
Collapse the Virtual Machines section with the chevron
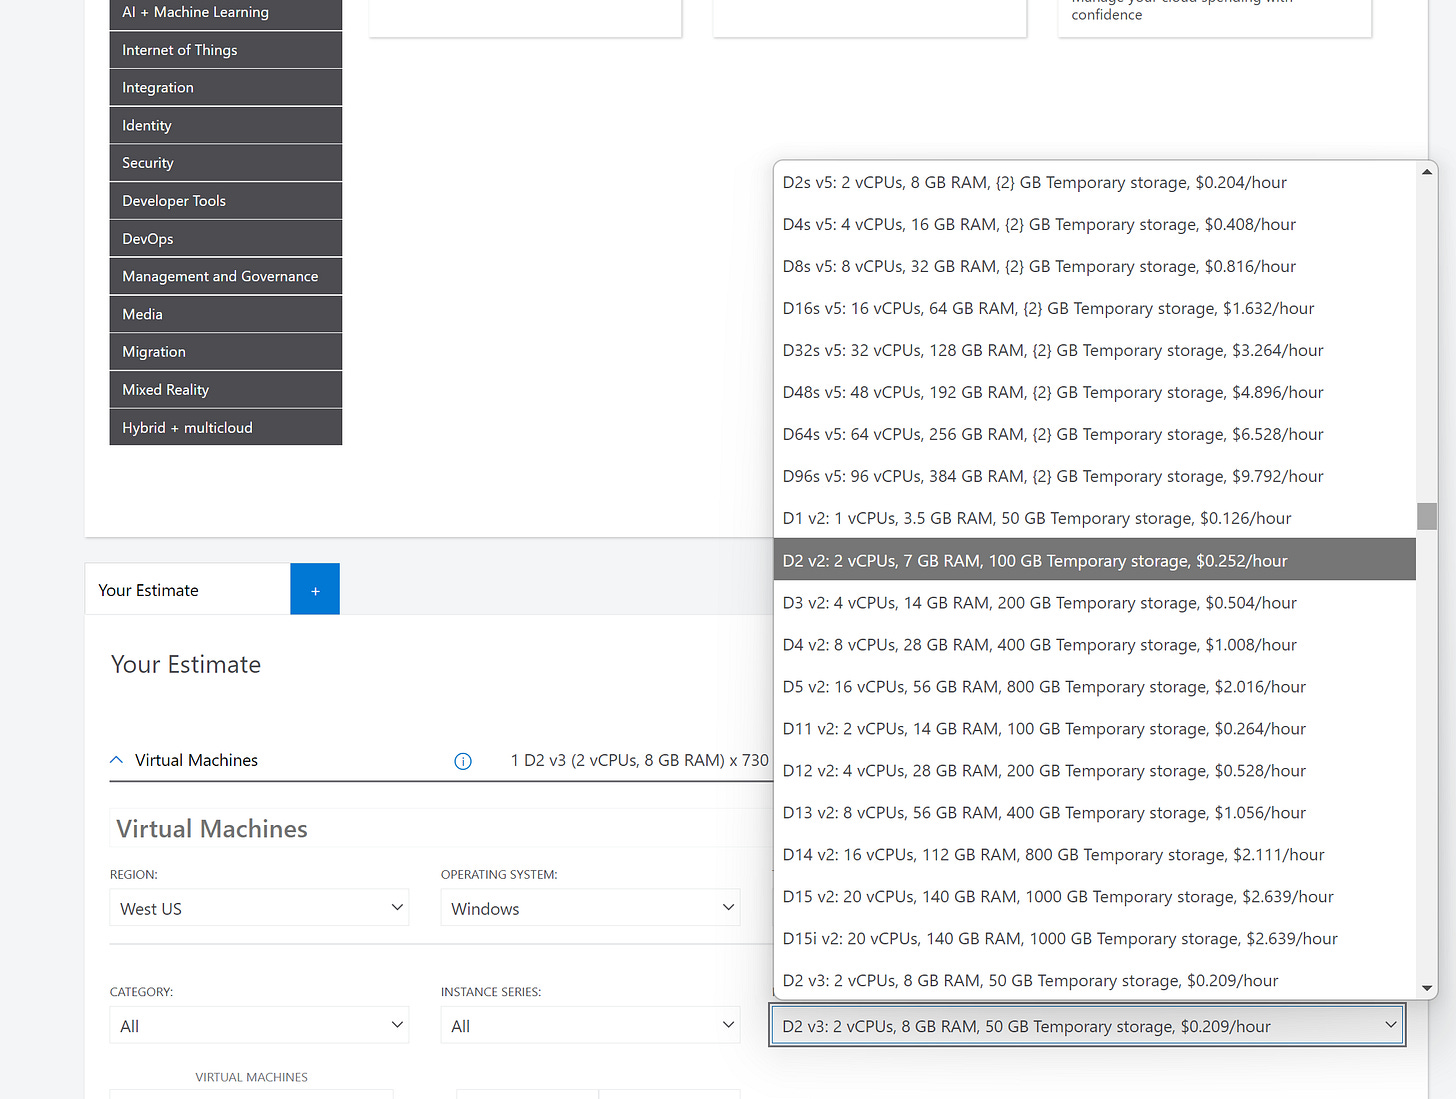pyautogui.click(x=116, y=759)
